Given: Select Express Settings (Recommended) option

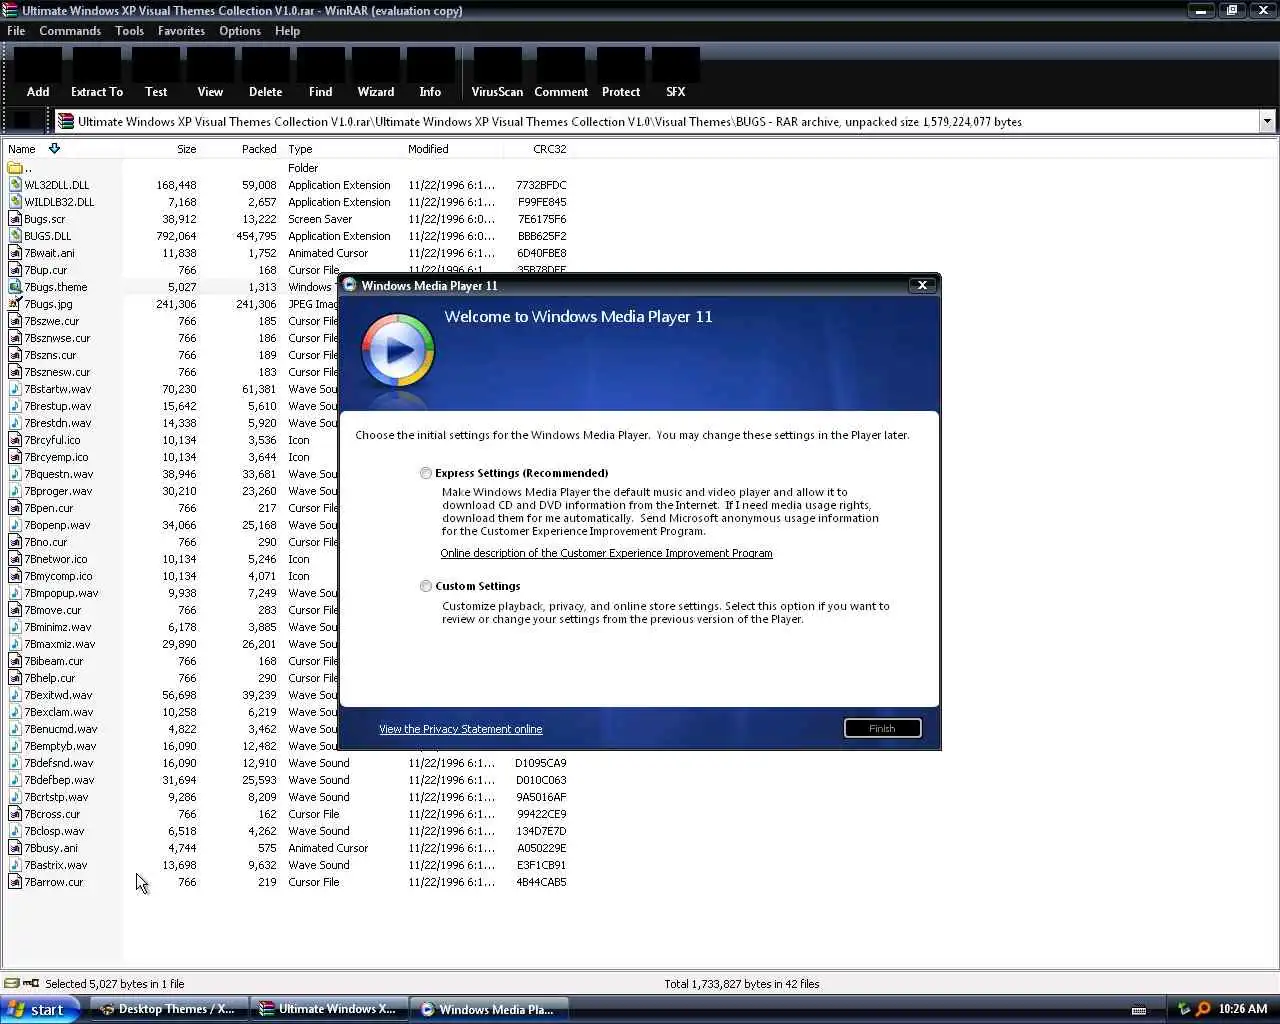Looking at the screenshot, I should point(426,473).
